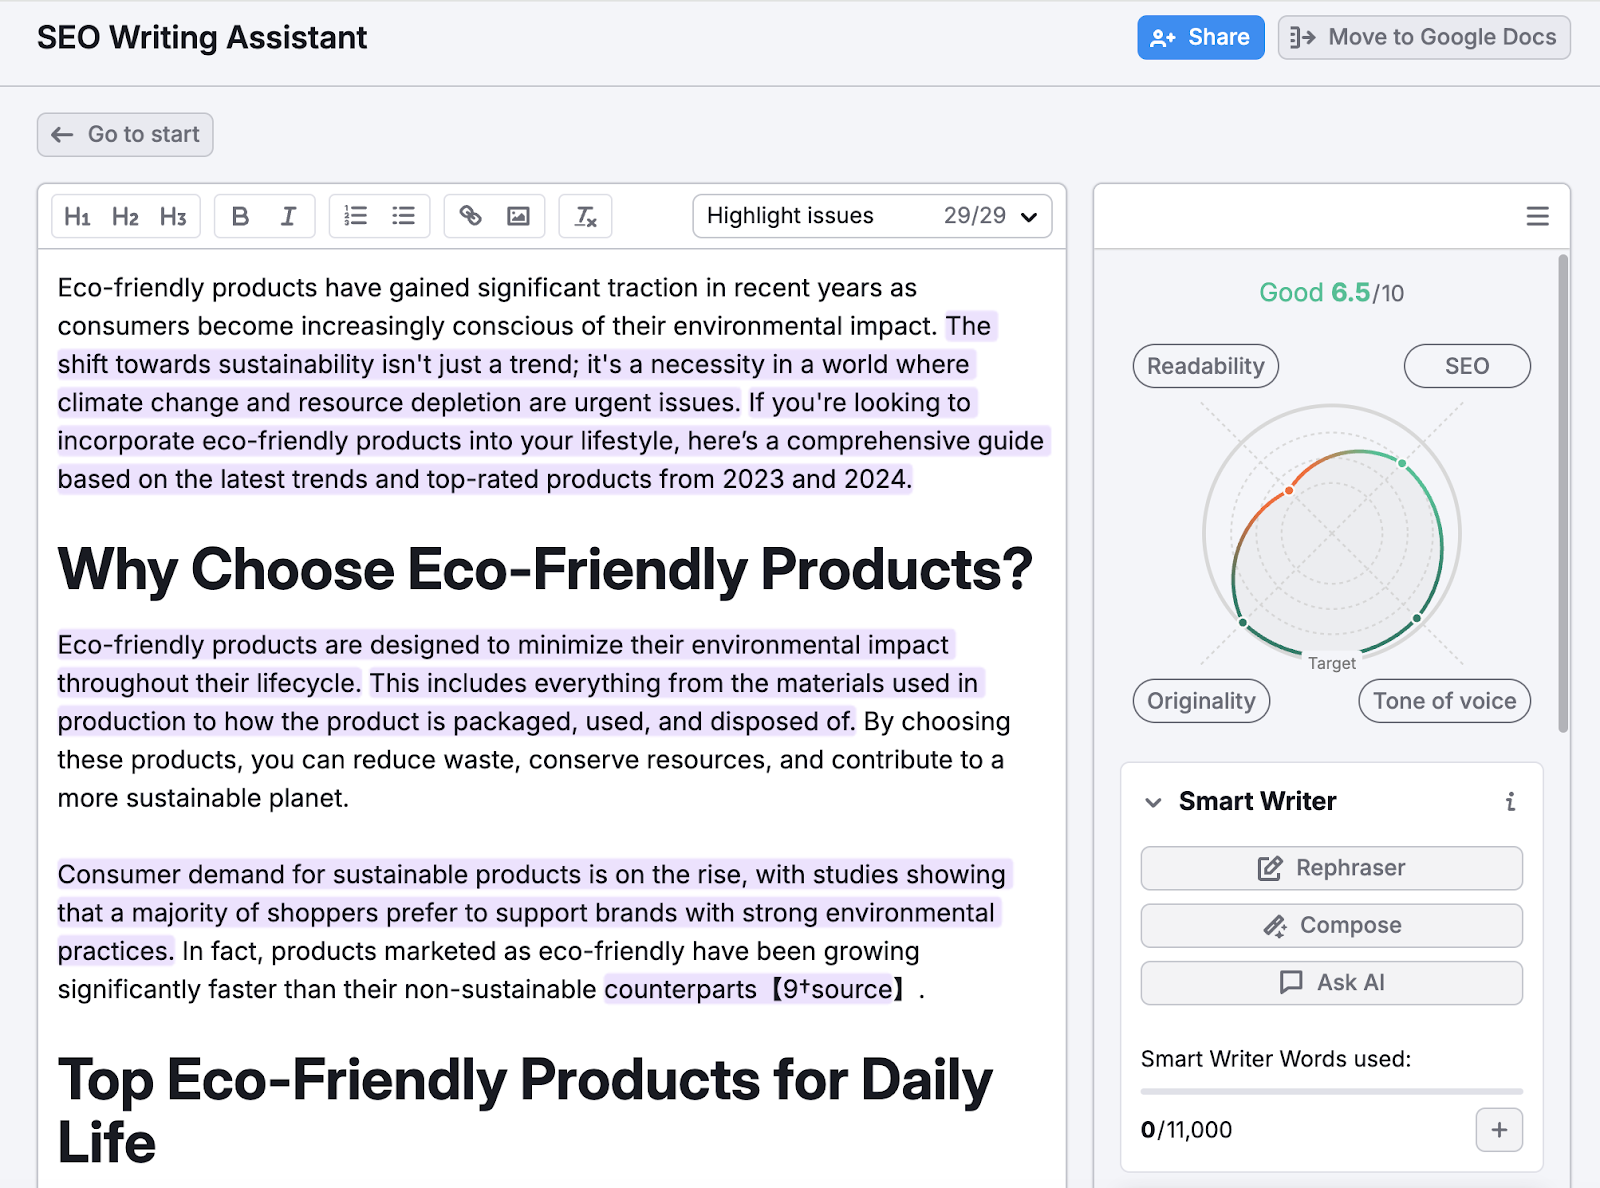Screen dimensions: 1600x1188
Task: Apply Heading 2 formatting
Action: 125,216
